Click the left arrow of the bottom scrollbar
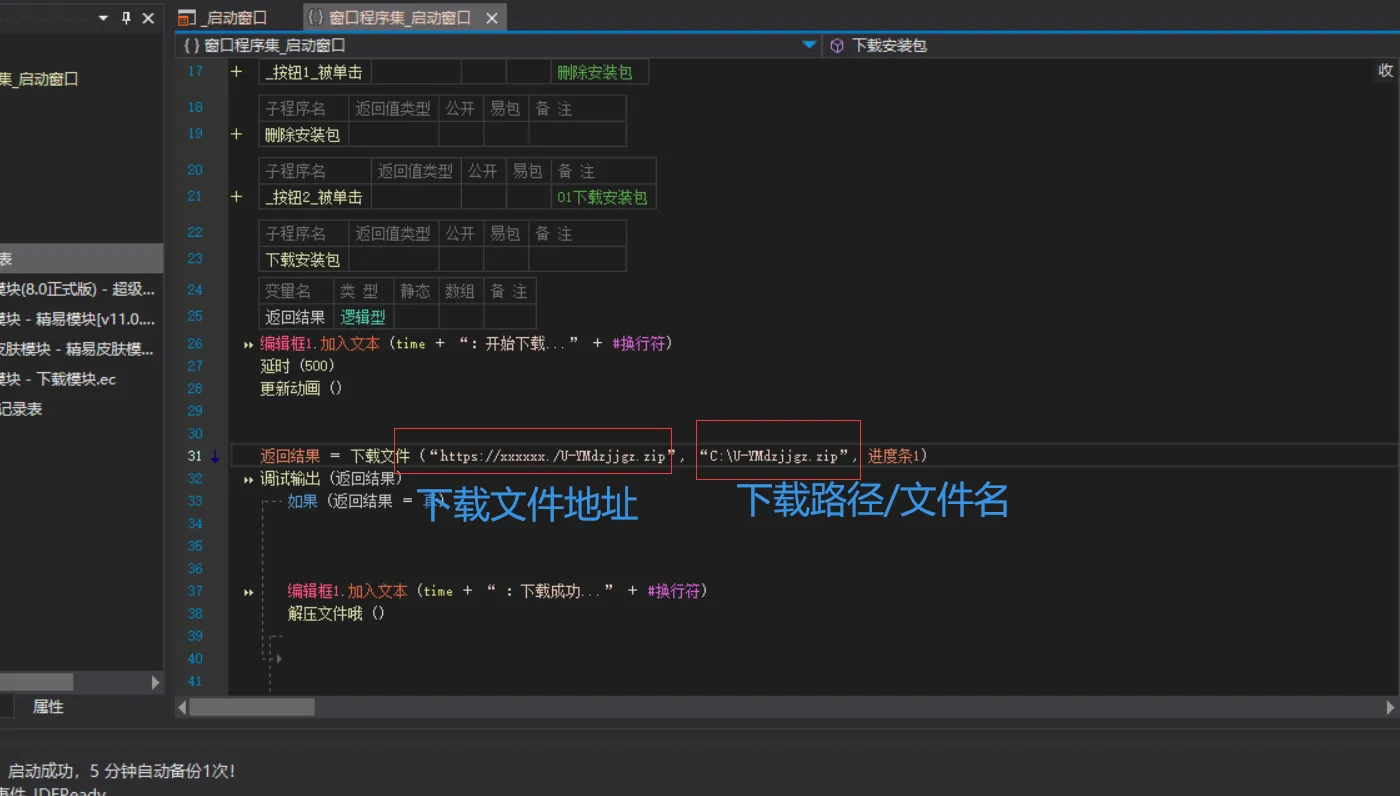The height and width of the screenshot is (796, 1400). (181, 706)
